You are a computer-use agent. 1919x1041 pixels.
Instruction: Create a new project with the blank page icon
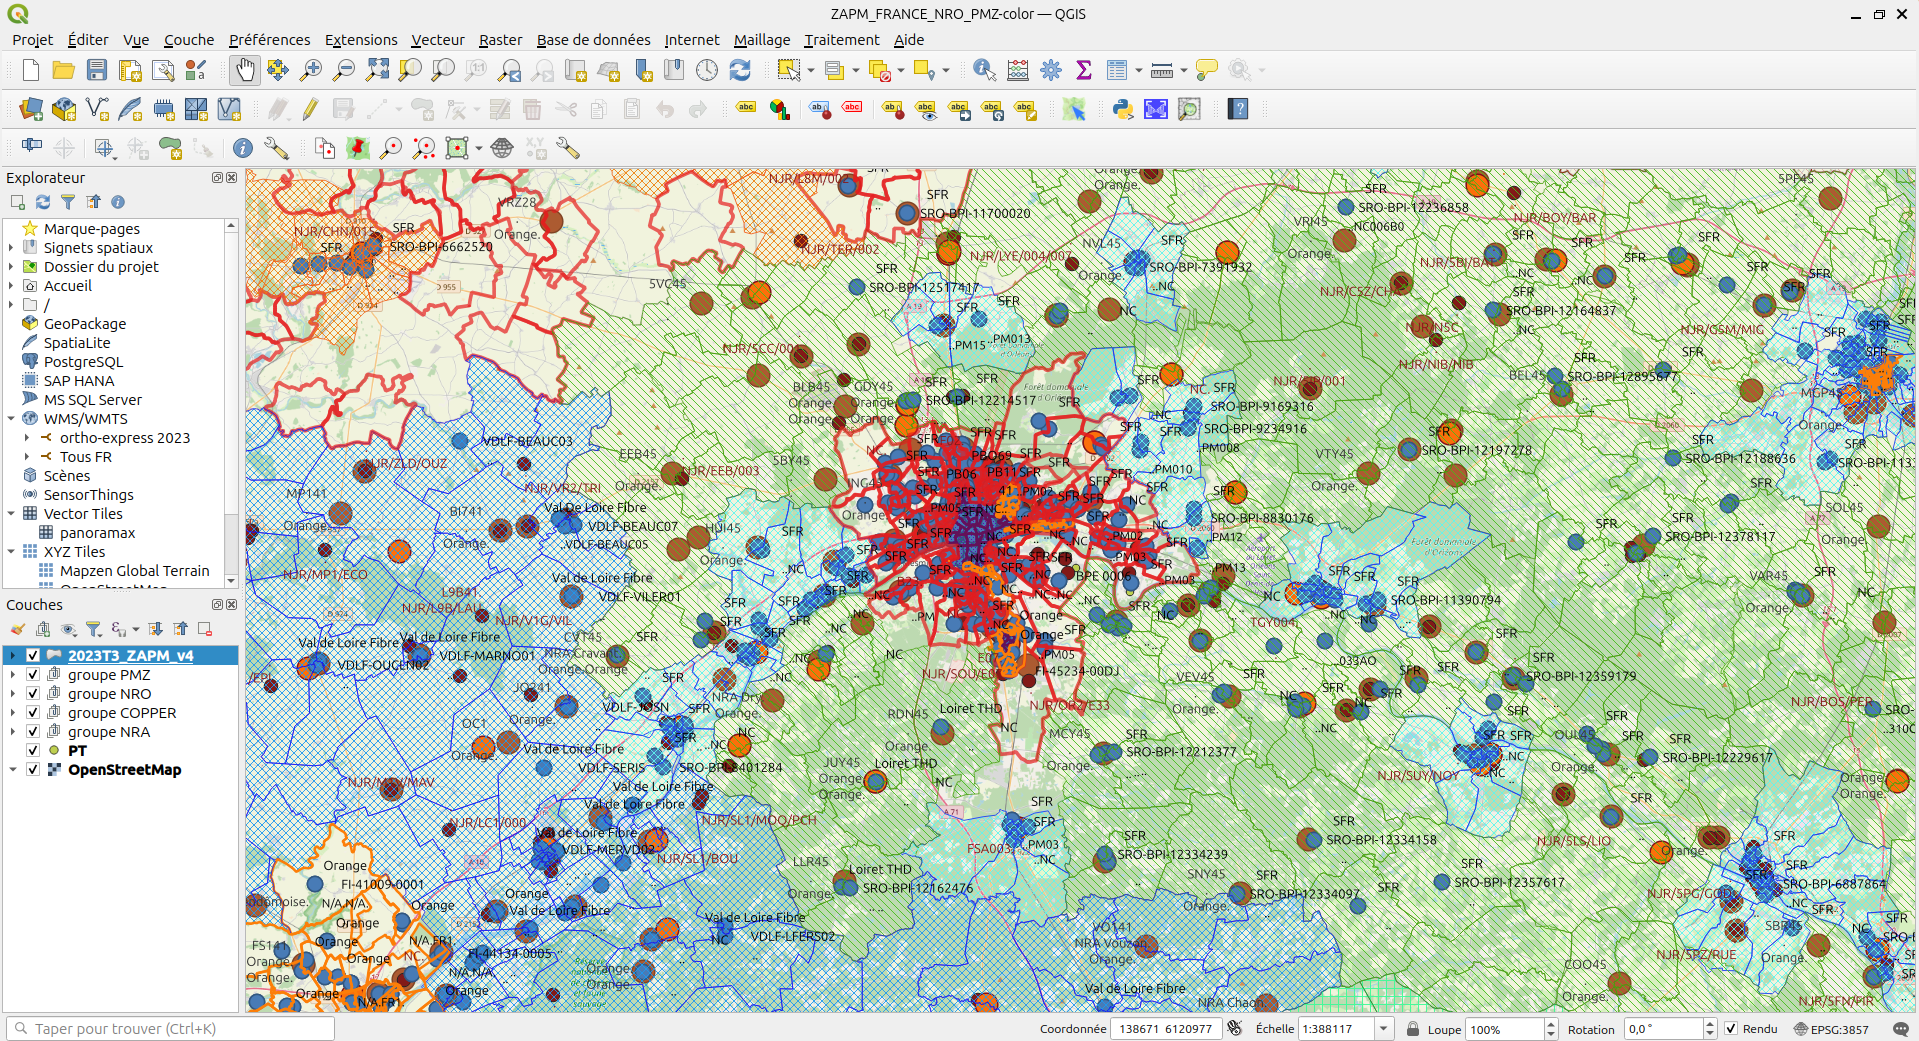tap(31, 70)
